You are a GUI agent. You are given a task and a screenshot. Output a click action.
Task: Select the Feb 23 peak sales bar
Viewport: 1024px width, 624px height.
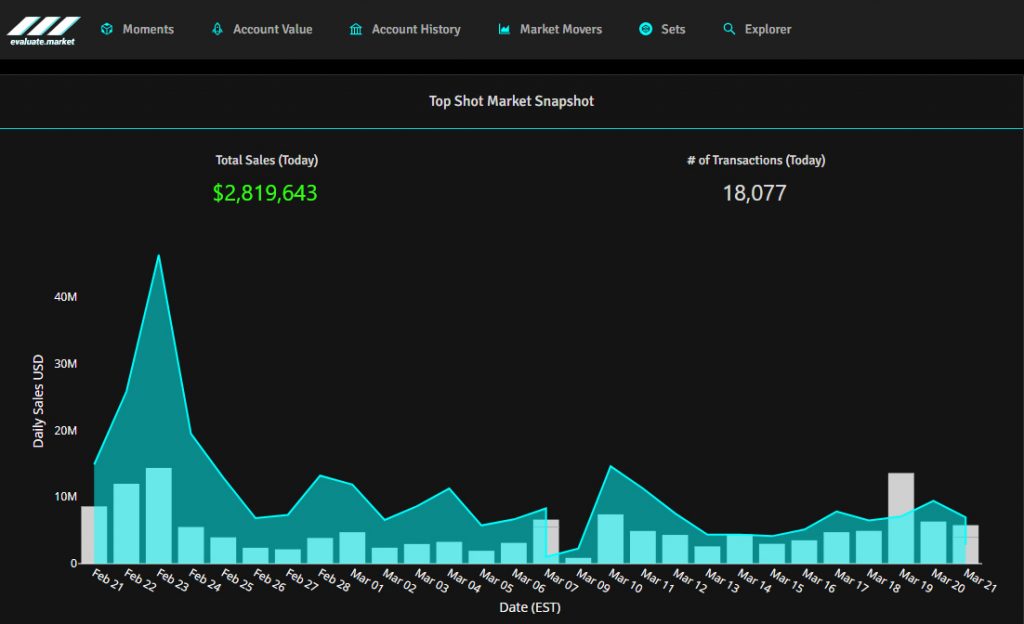159,515
